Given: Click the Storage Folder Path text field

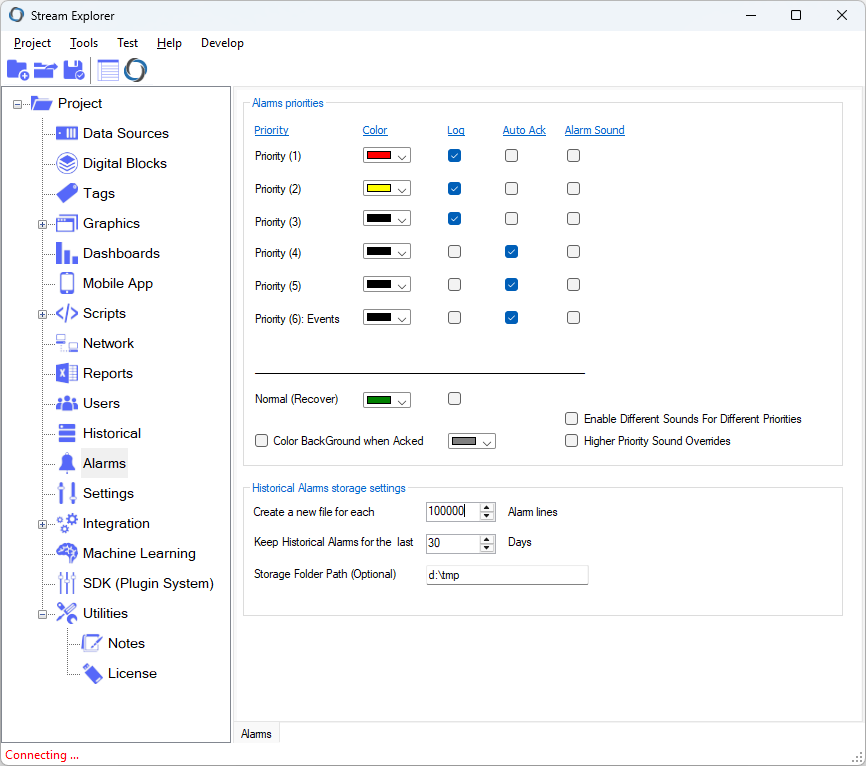Looking at the screenshot, I should tap(507, 575).
